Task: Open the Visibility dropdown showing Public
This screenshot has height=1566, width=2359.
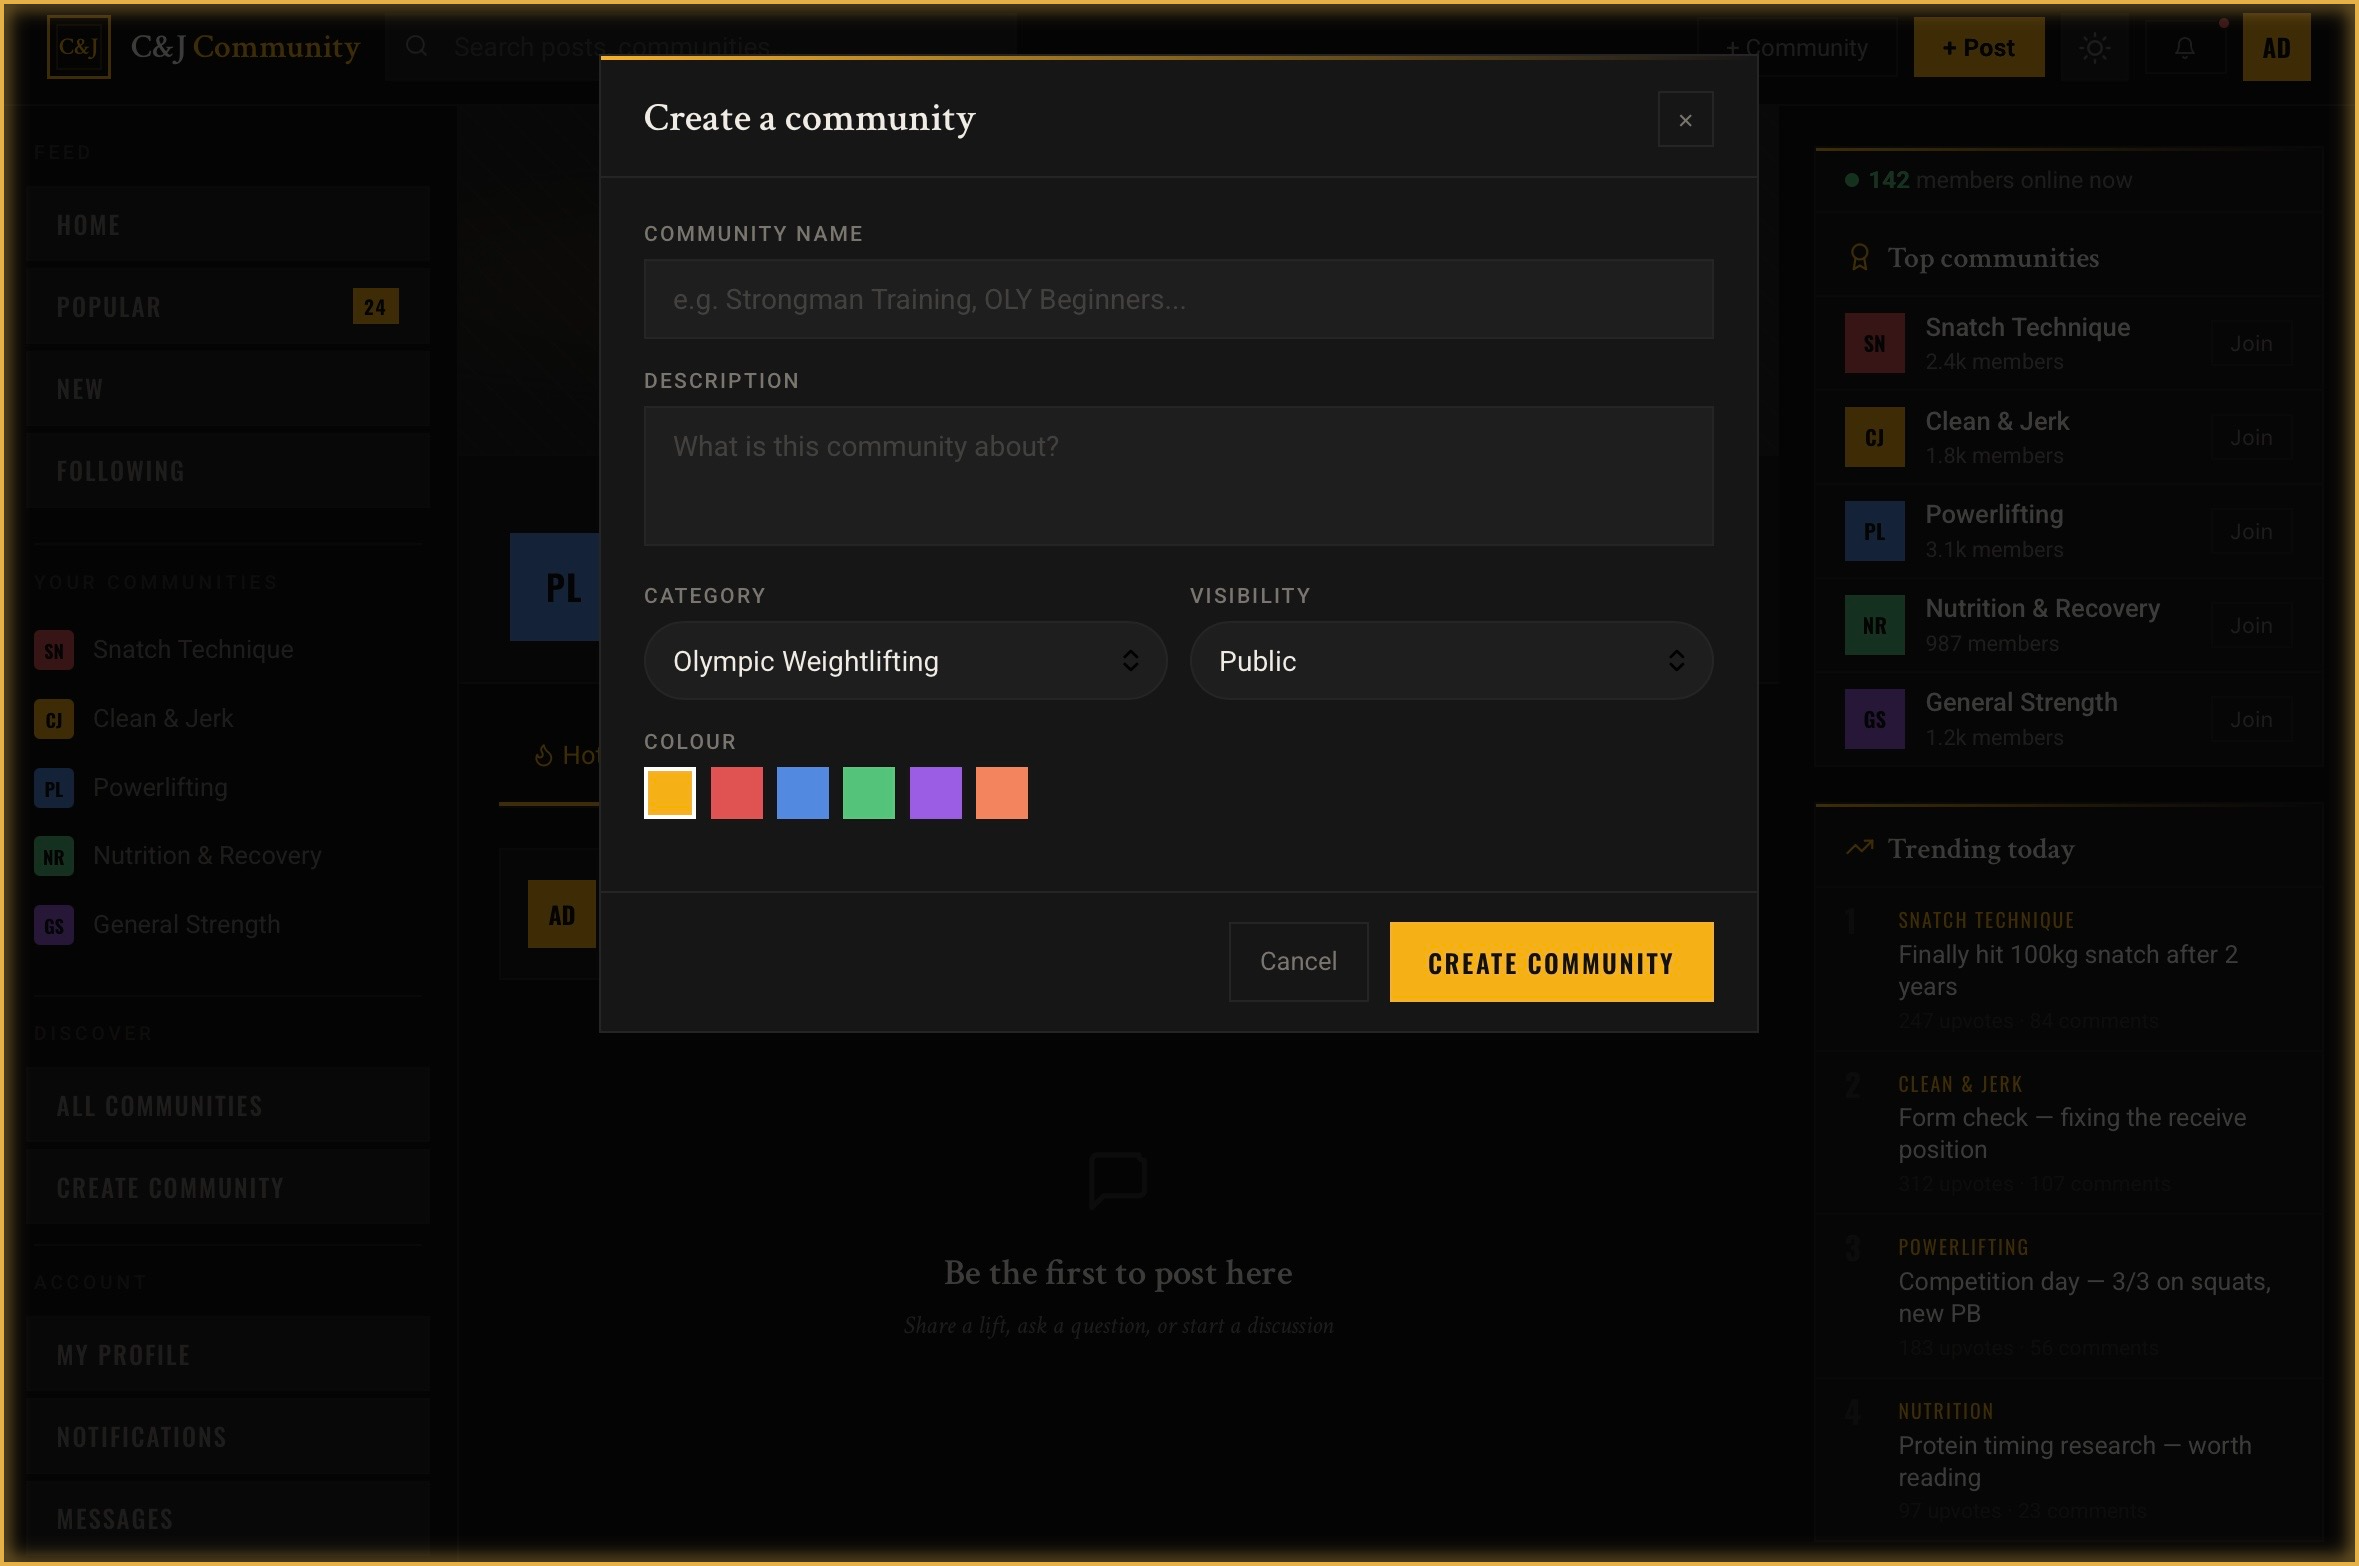Action: point(1451,661)
